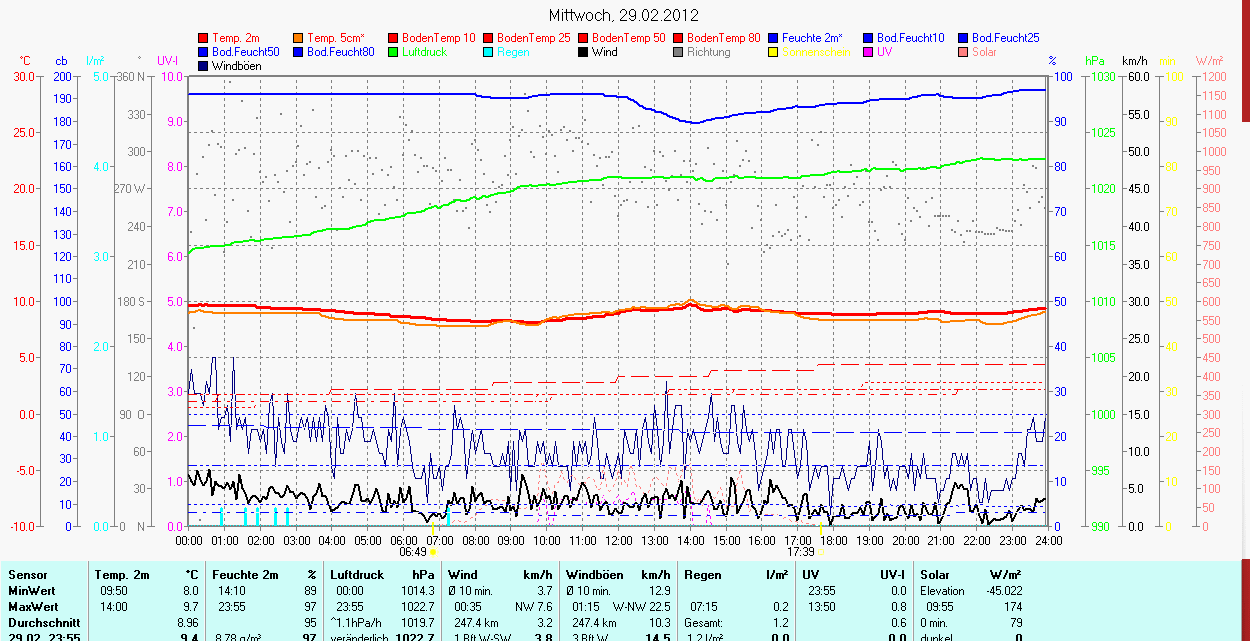
Task: Click the hPa unit label above the right axis
Action: pyautogui.click(x=1097, y=61)
